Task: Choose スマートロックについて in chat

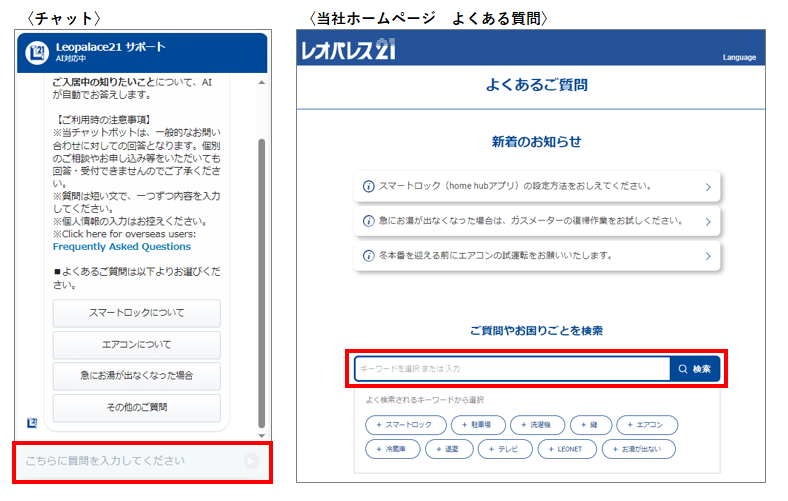Action: (x=136, y=313)
